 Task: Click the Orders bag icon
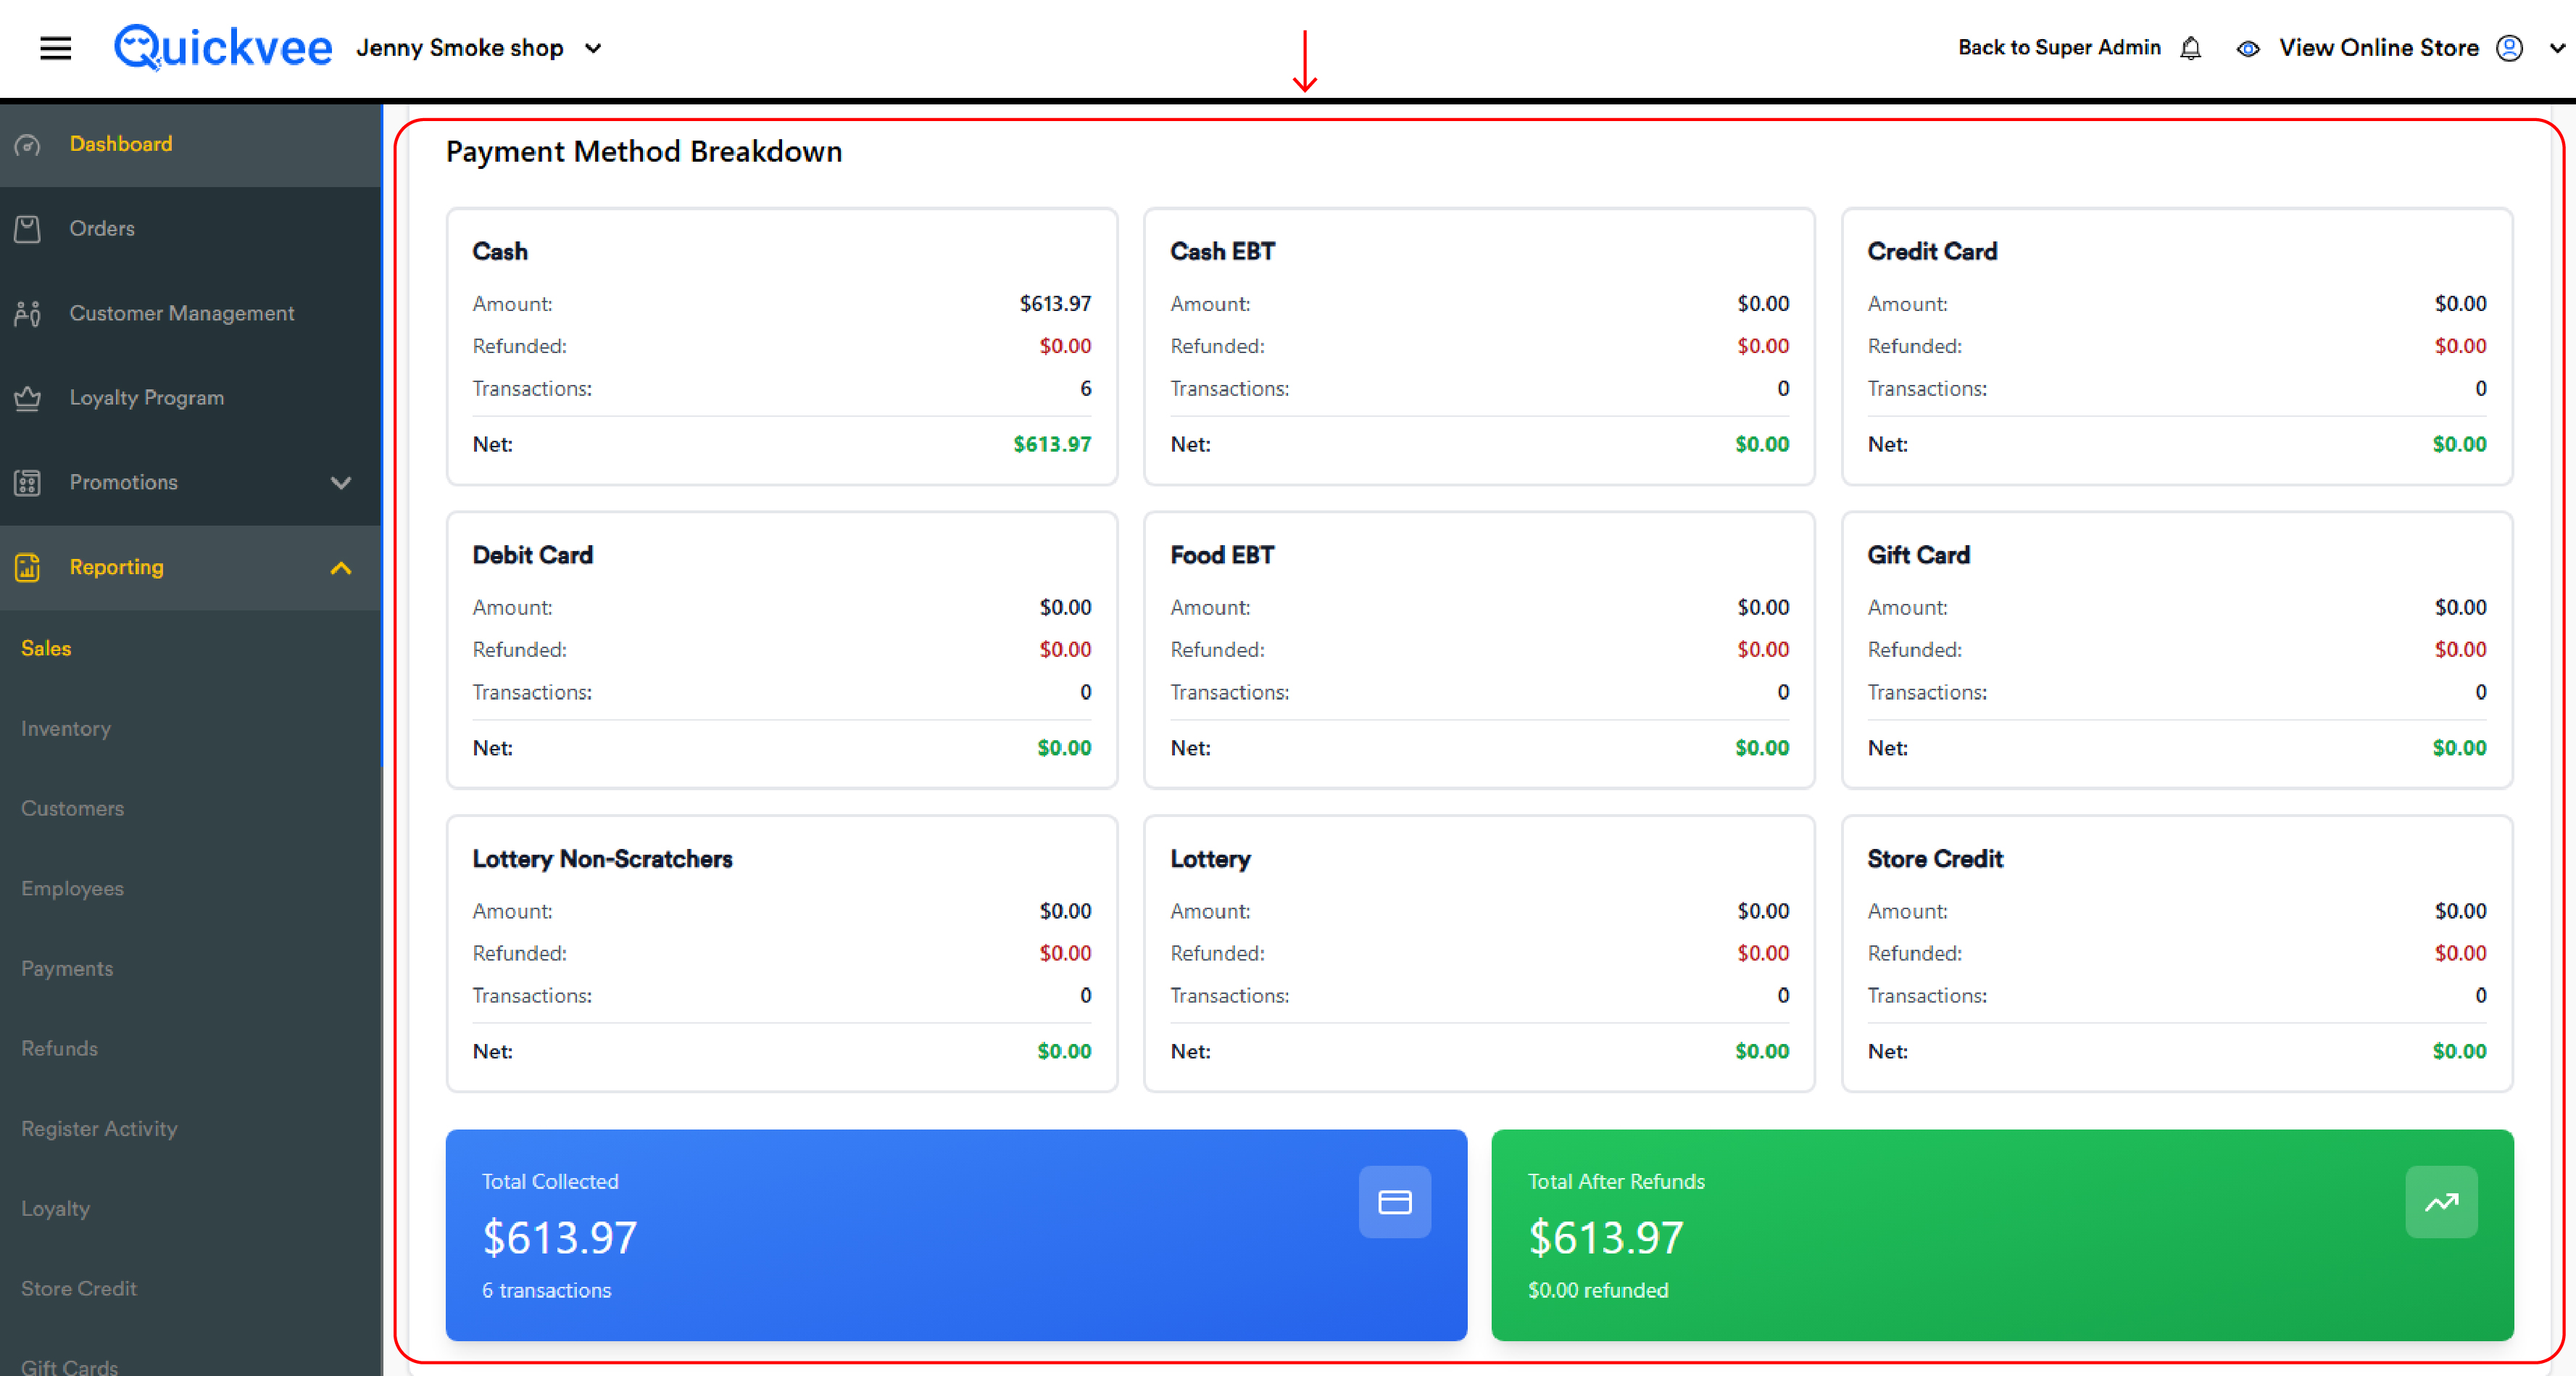coord(28,229)
